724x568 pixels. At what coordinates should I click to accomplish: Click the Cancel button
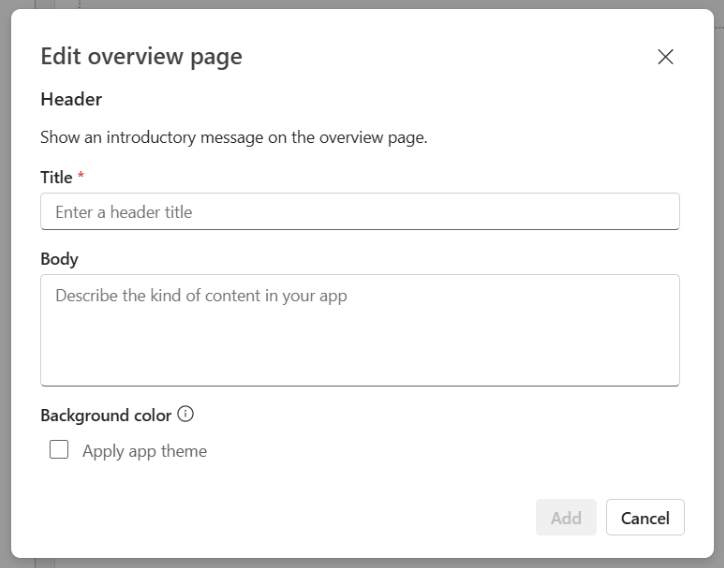click(645, 518)
